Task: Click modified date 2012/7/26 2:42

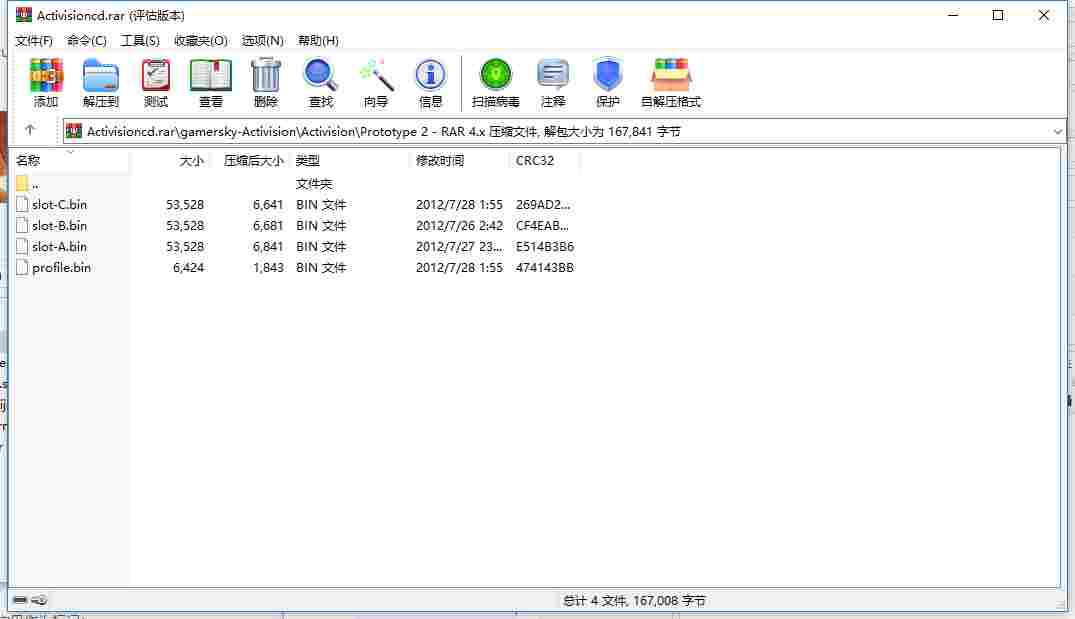Action: coord(459,226)
